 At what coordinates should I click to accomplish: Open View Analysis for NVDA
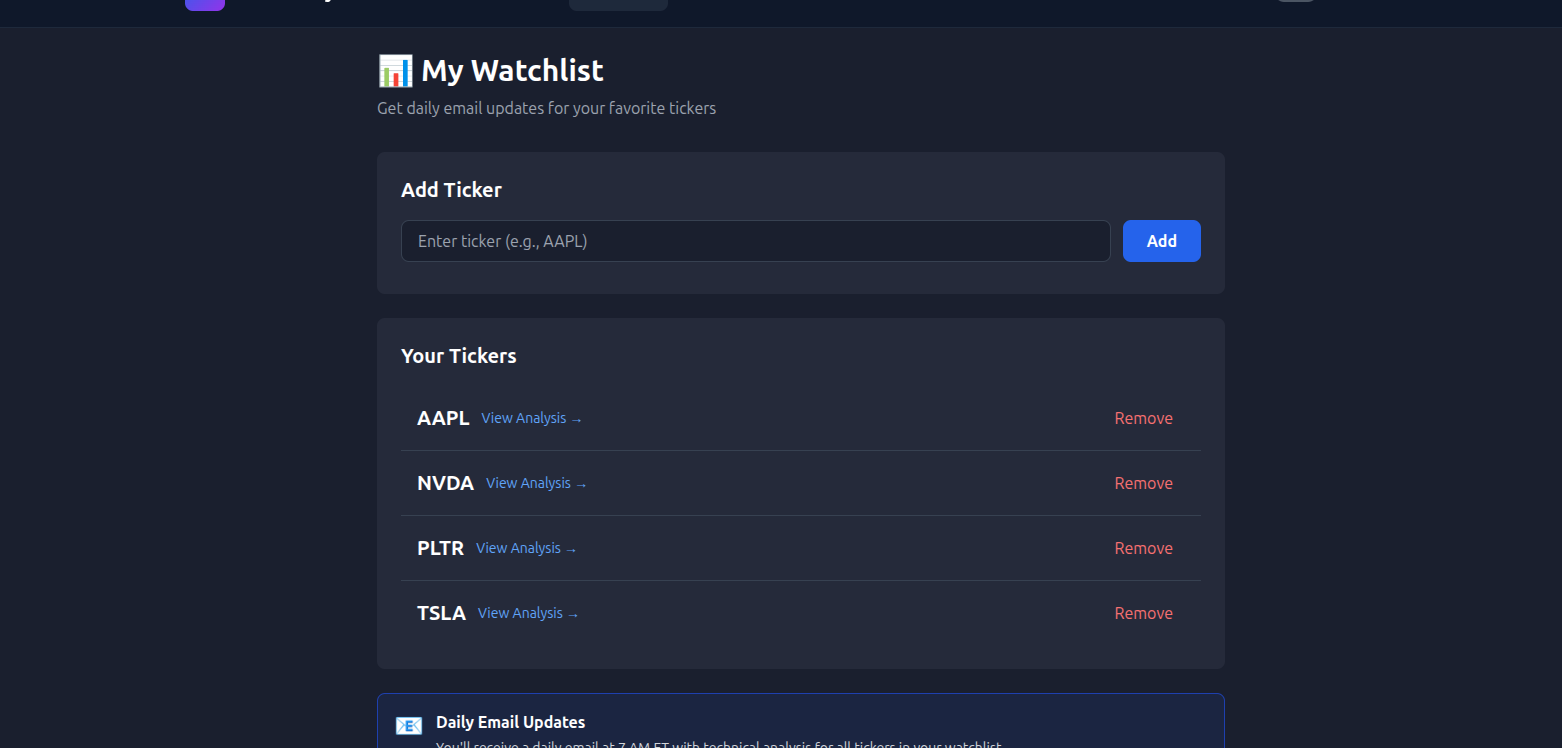click(527, 483)
